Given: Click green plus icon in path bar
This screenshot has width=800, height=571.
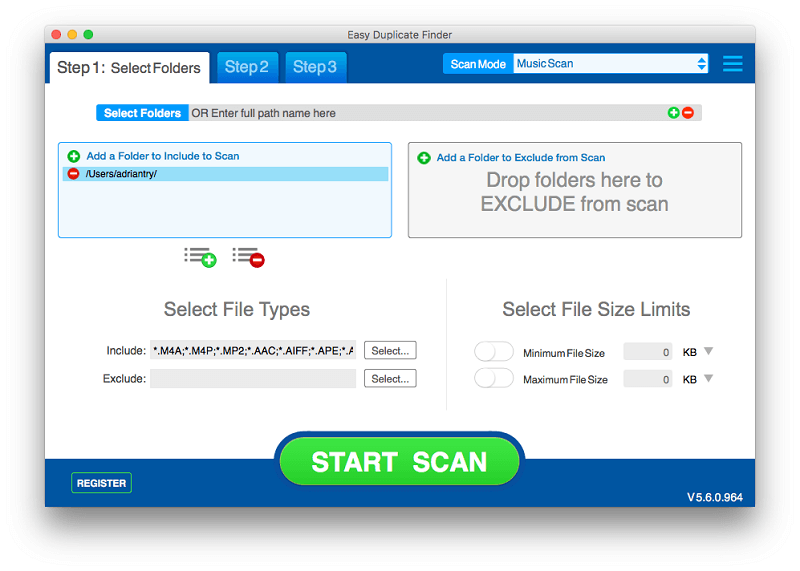Looking at the screenshot, I should [x=673, y=113].
